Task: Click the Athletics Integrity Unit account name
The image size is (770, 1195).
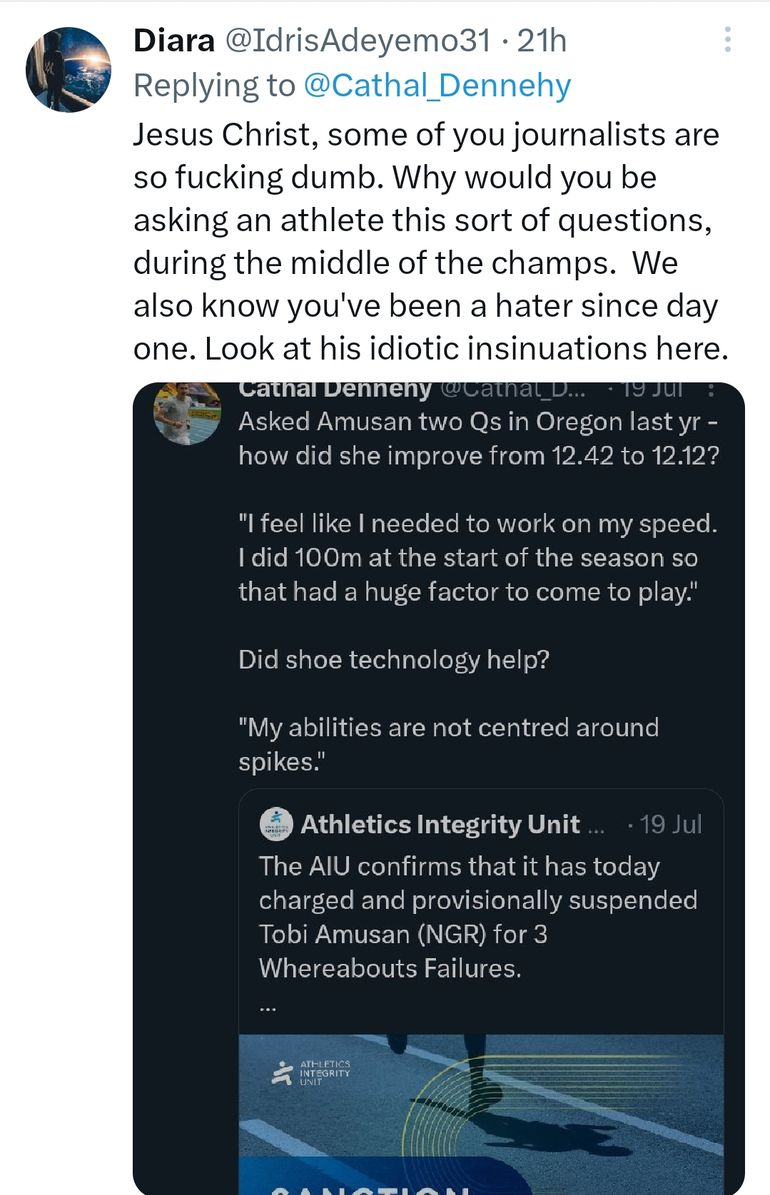Action: (440, 824)
